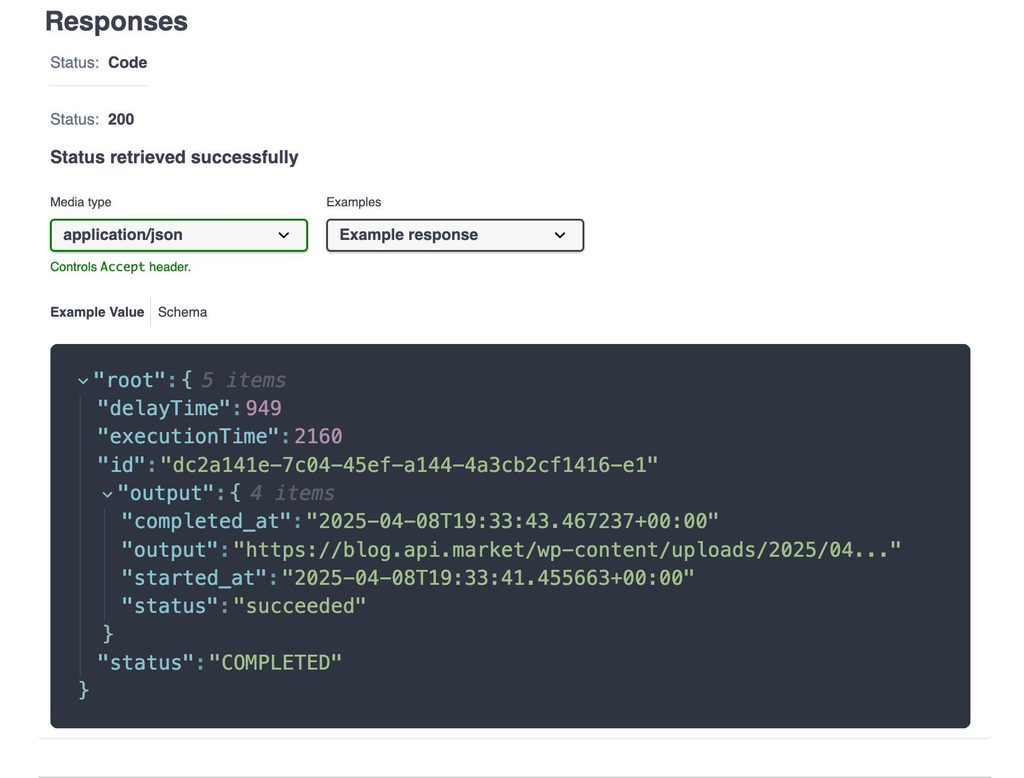Screen dimensions: 1024x778
Task: Open the Media type application/json dropdown
Action: click(178, 235)
